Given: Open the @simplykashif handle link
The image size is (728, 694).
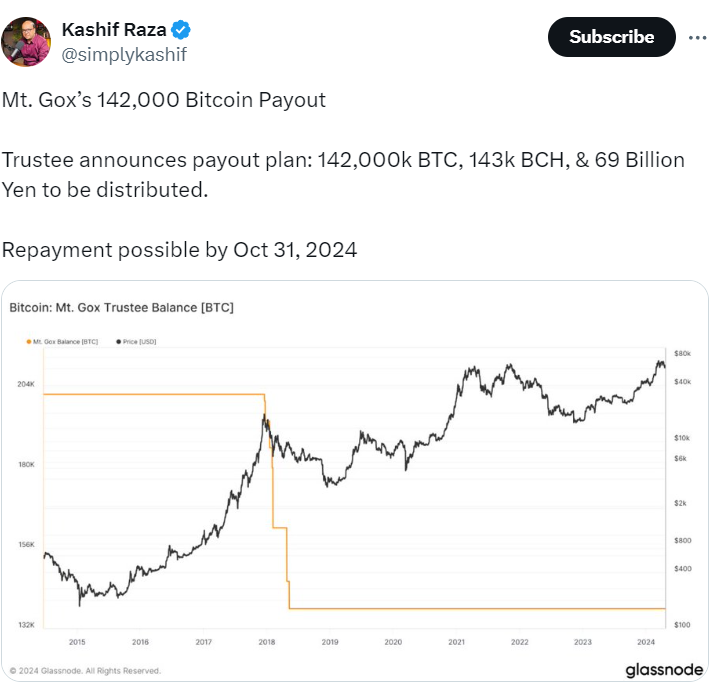Looking at the screenshot, I should tap(124, 55).
